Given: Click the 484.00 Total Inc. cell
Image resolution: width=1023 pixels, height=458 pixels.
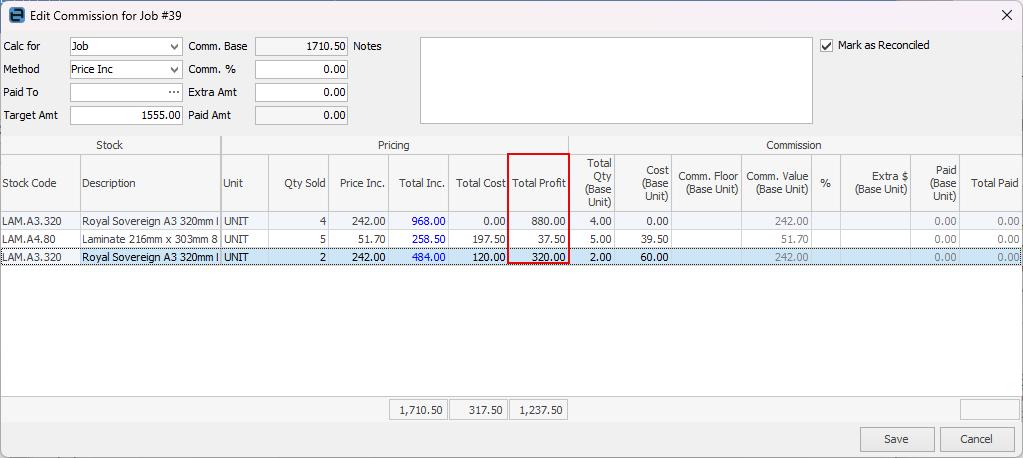Looking at the screenshot, I should (418, 257).
